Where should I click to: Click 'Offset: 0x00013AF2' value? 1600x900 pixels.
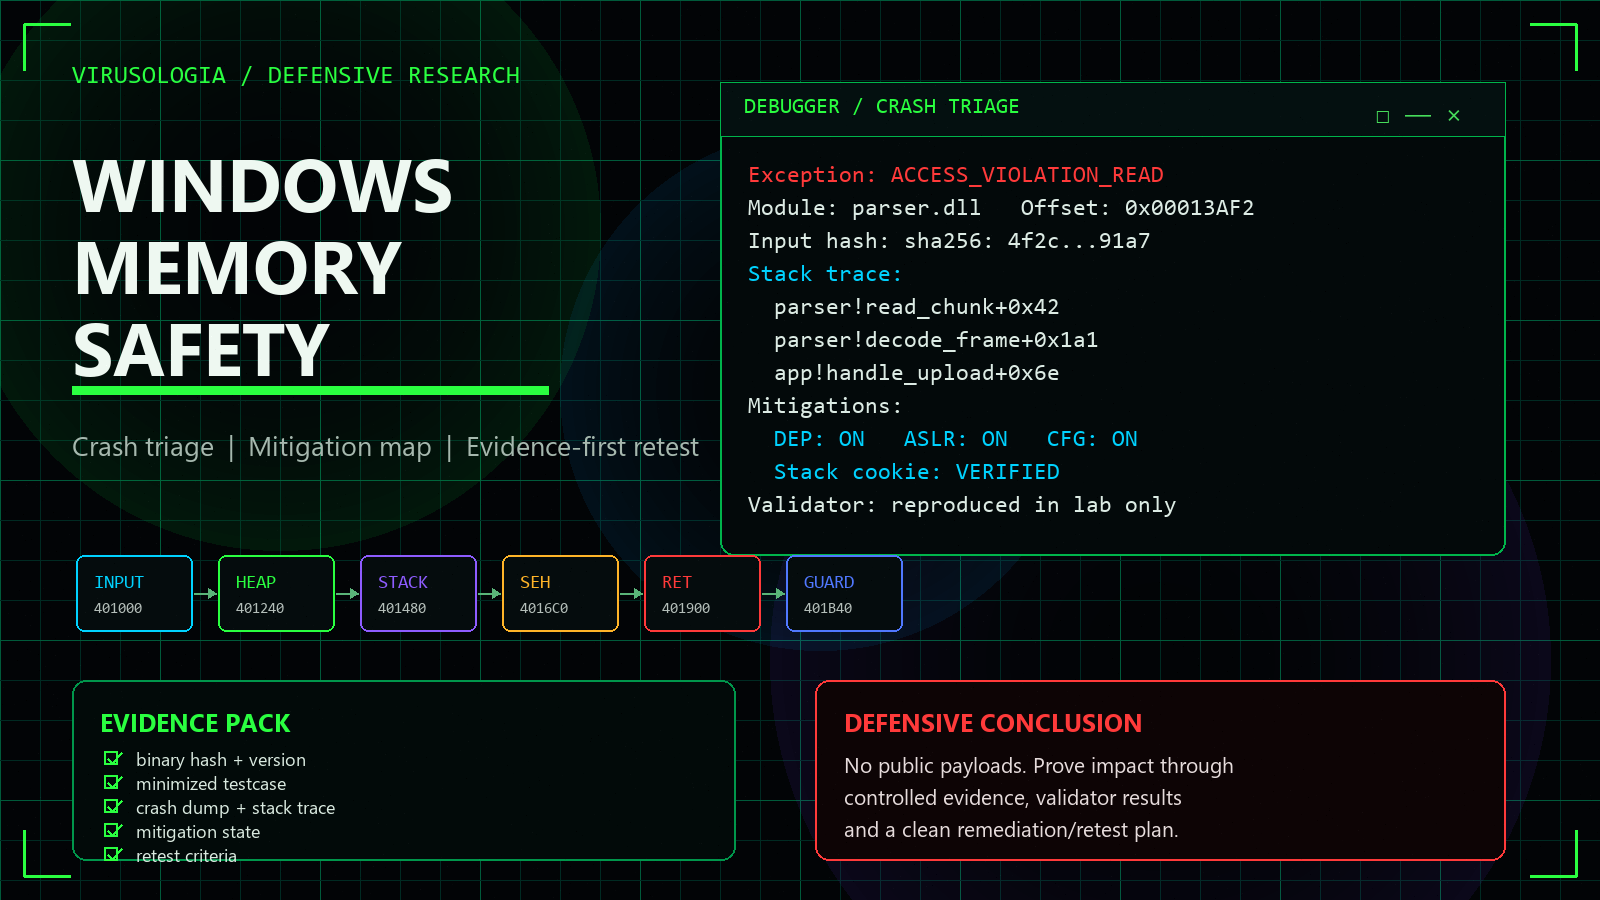click(1137, 208)
